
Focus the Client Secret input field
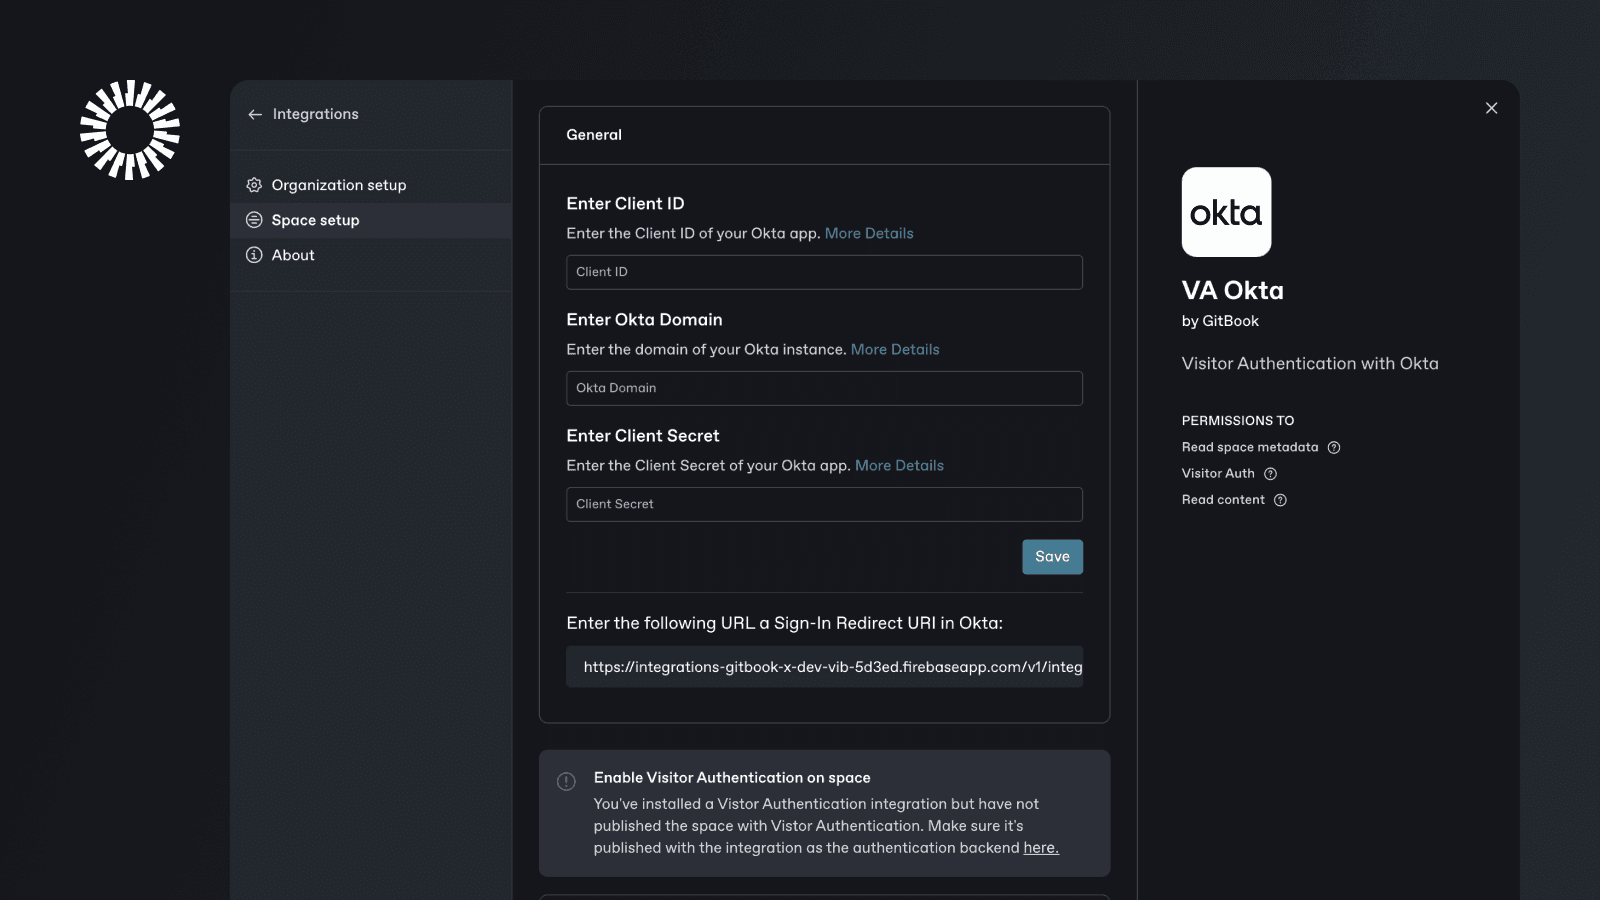824,504
